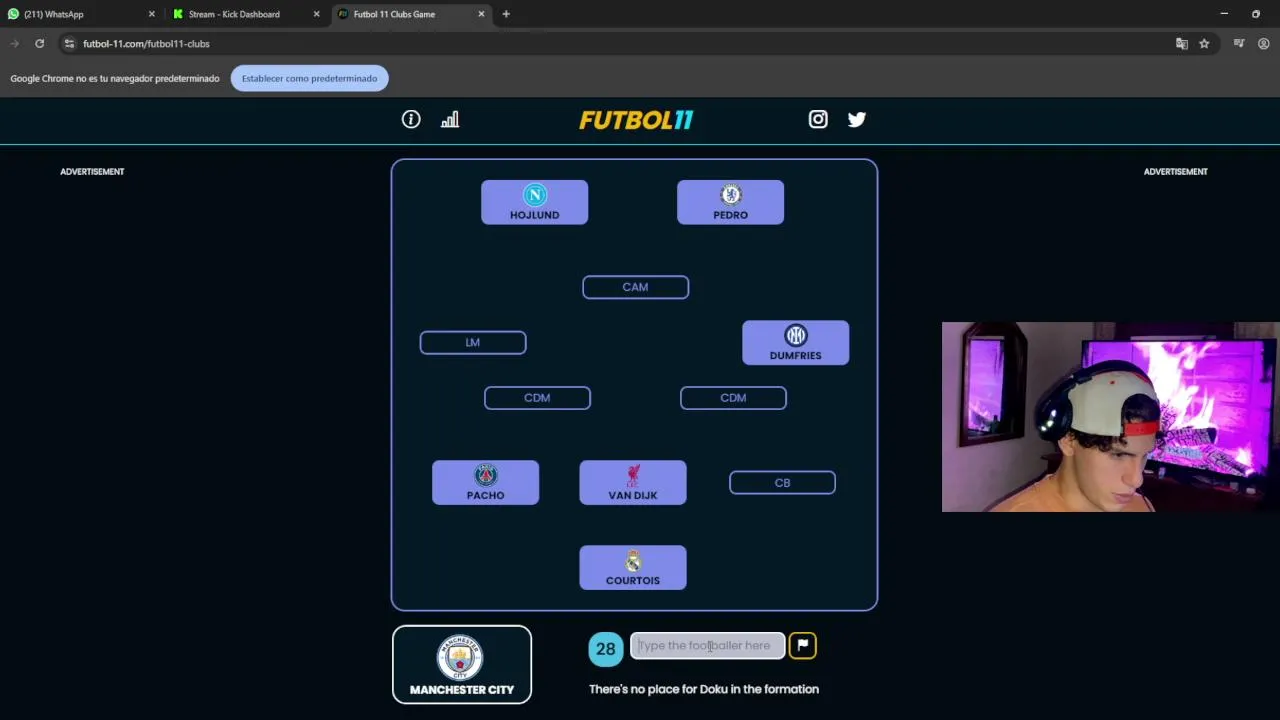The width and height of the screenshot is (1280, 720).
Task: Click Establecer como predeterminado button
Action: (x=309, y=78)
